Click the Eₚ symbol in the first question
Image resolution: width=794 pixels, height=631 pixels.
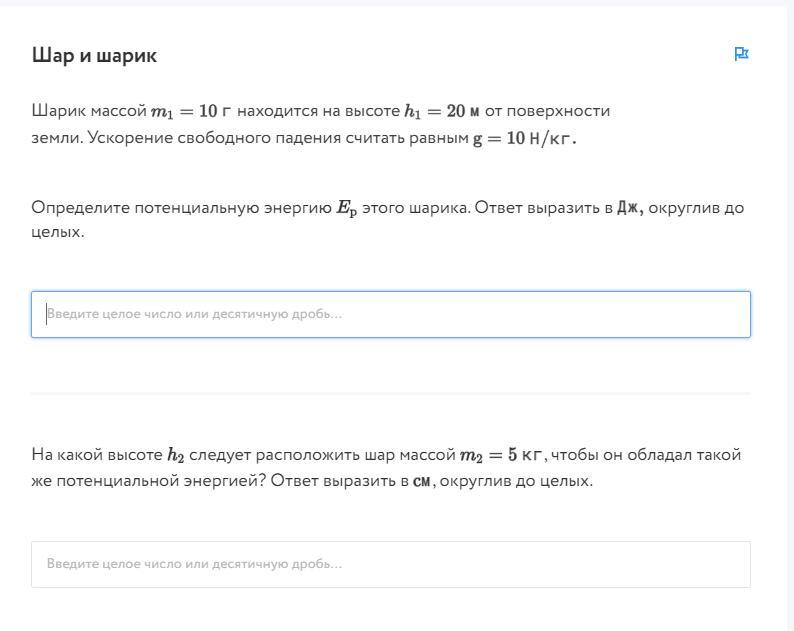click(x=347, y=208)
